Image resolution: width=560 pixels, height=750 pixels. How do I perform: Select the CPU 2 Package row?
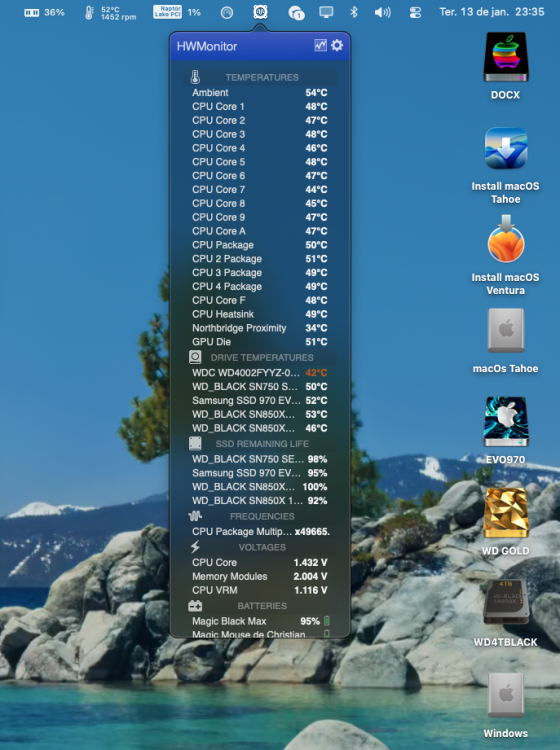click(x=260, y=259)
